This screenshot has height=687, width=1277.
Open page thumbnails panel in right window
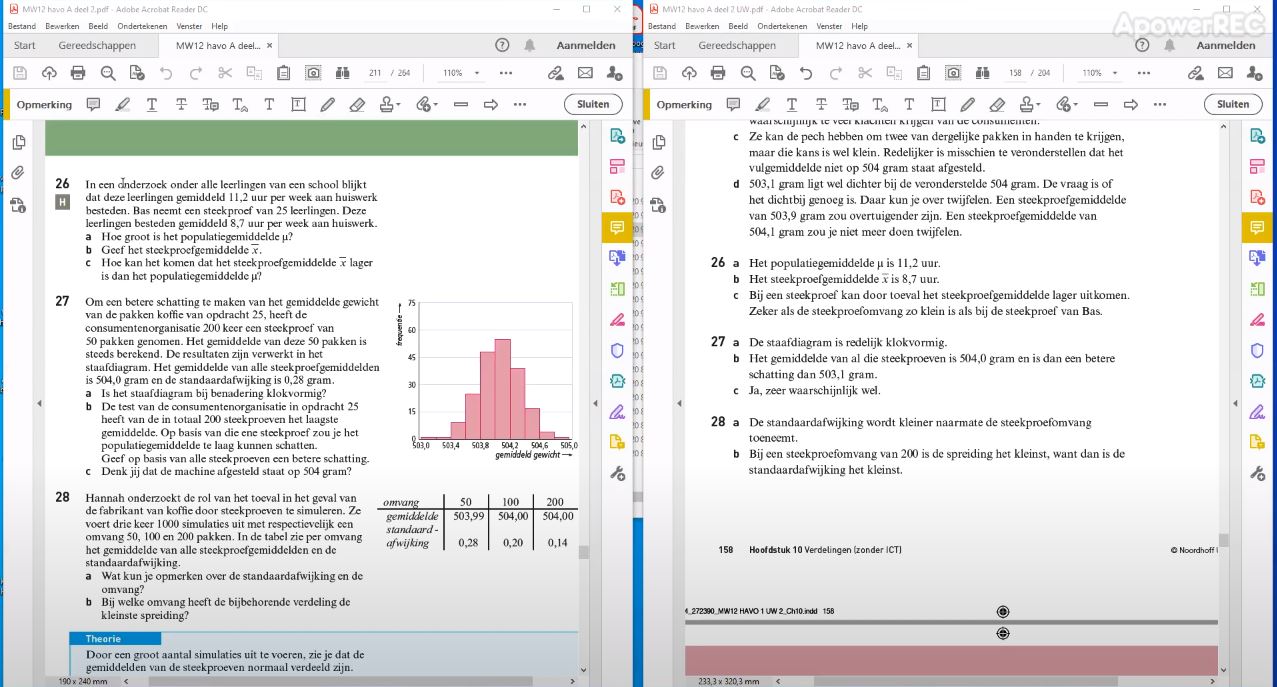[658, 143]
